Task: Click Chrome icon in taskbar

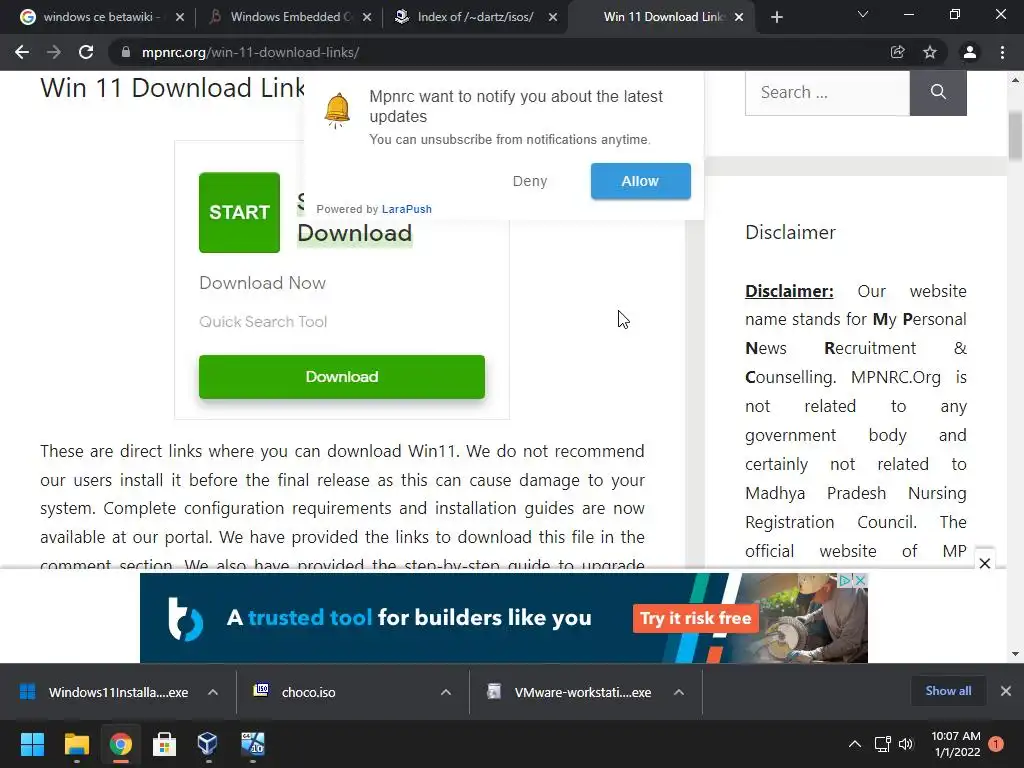Action: (120, 744)
